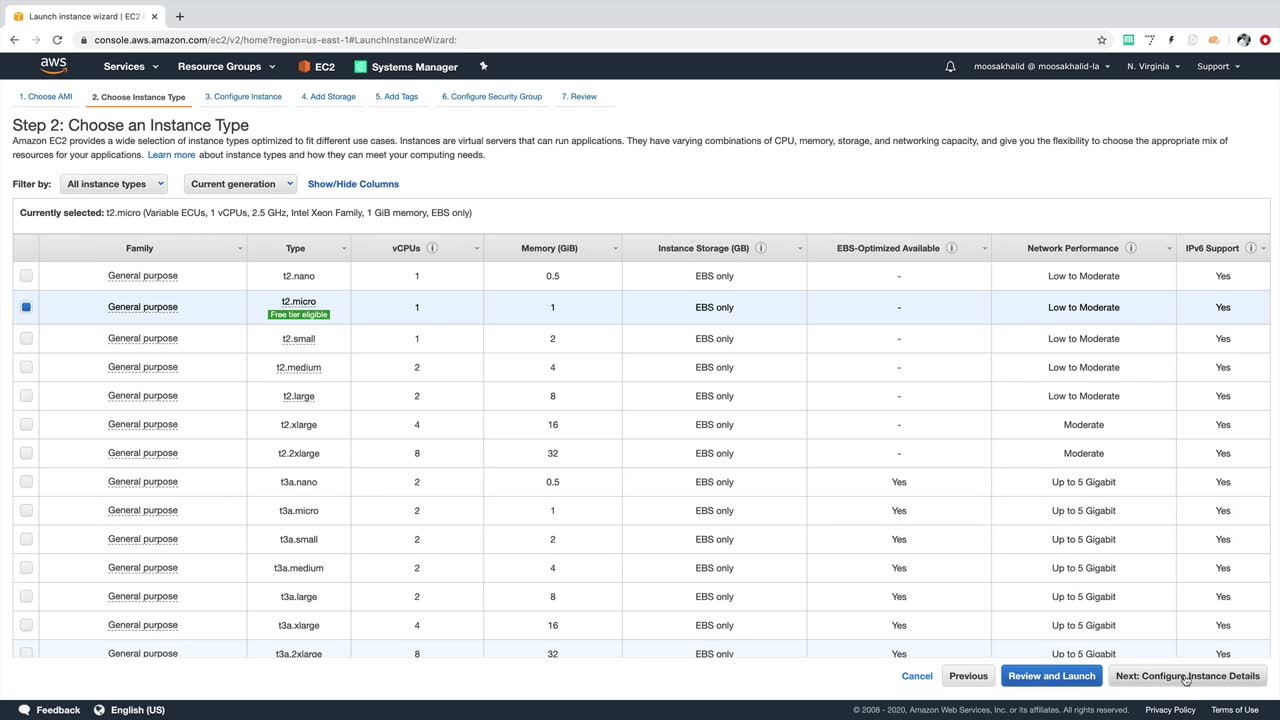Cancel the launch wizard
1280x720 pixels.
pos(917,676)
